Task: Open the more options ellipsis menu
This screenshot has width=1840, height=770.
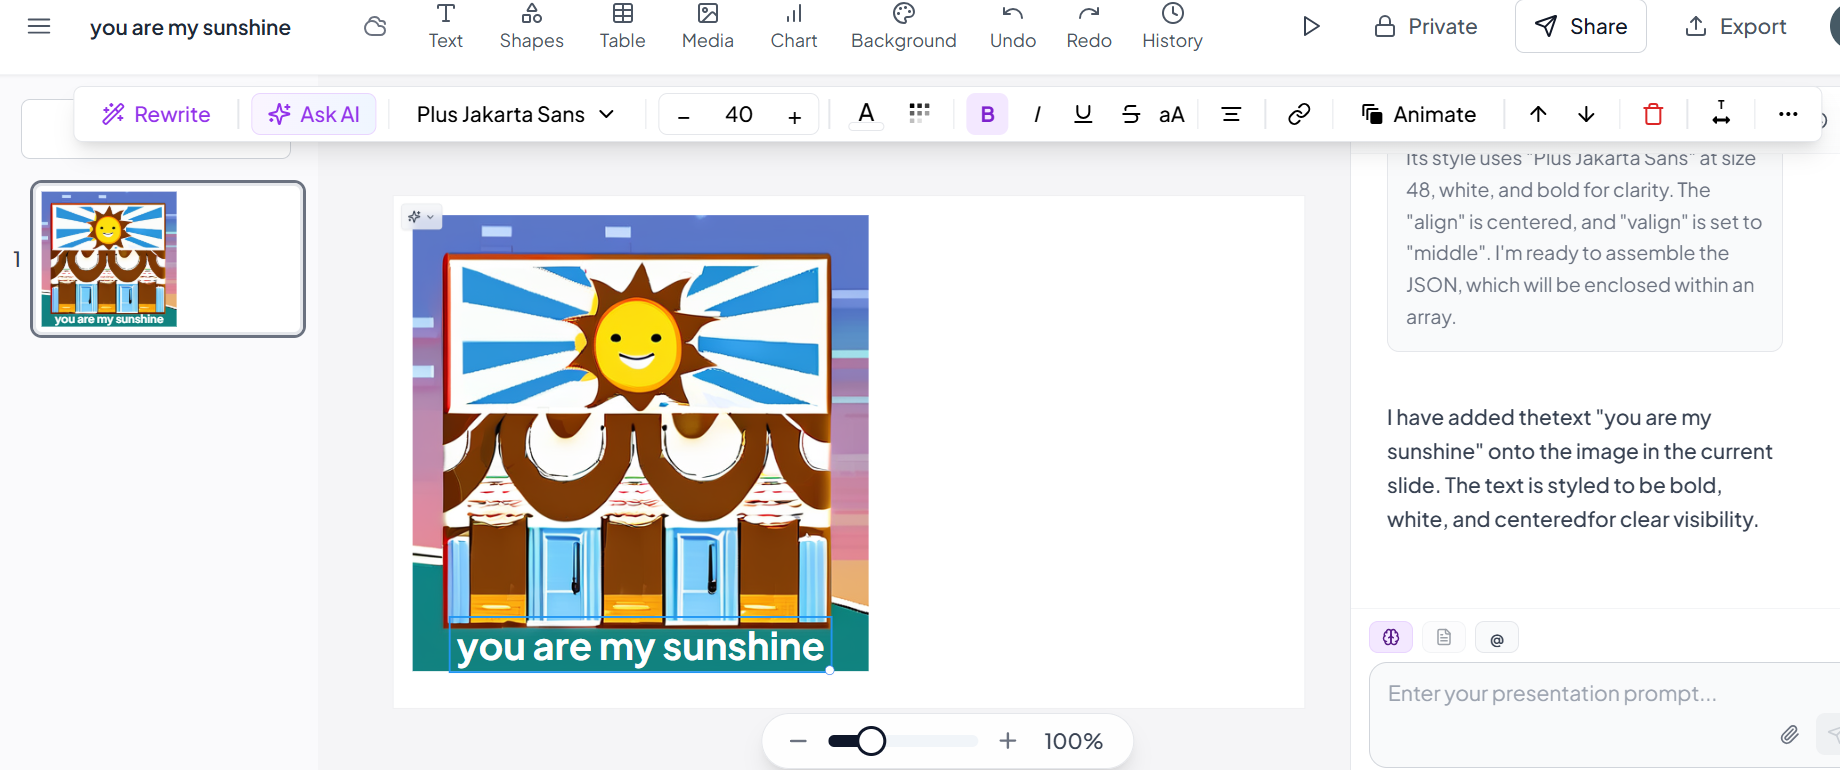Action: click(x=1788, y=115)
